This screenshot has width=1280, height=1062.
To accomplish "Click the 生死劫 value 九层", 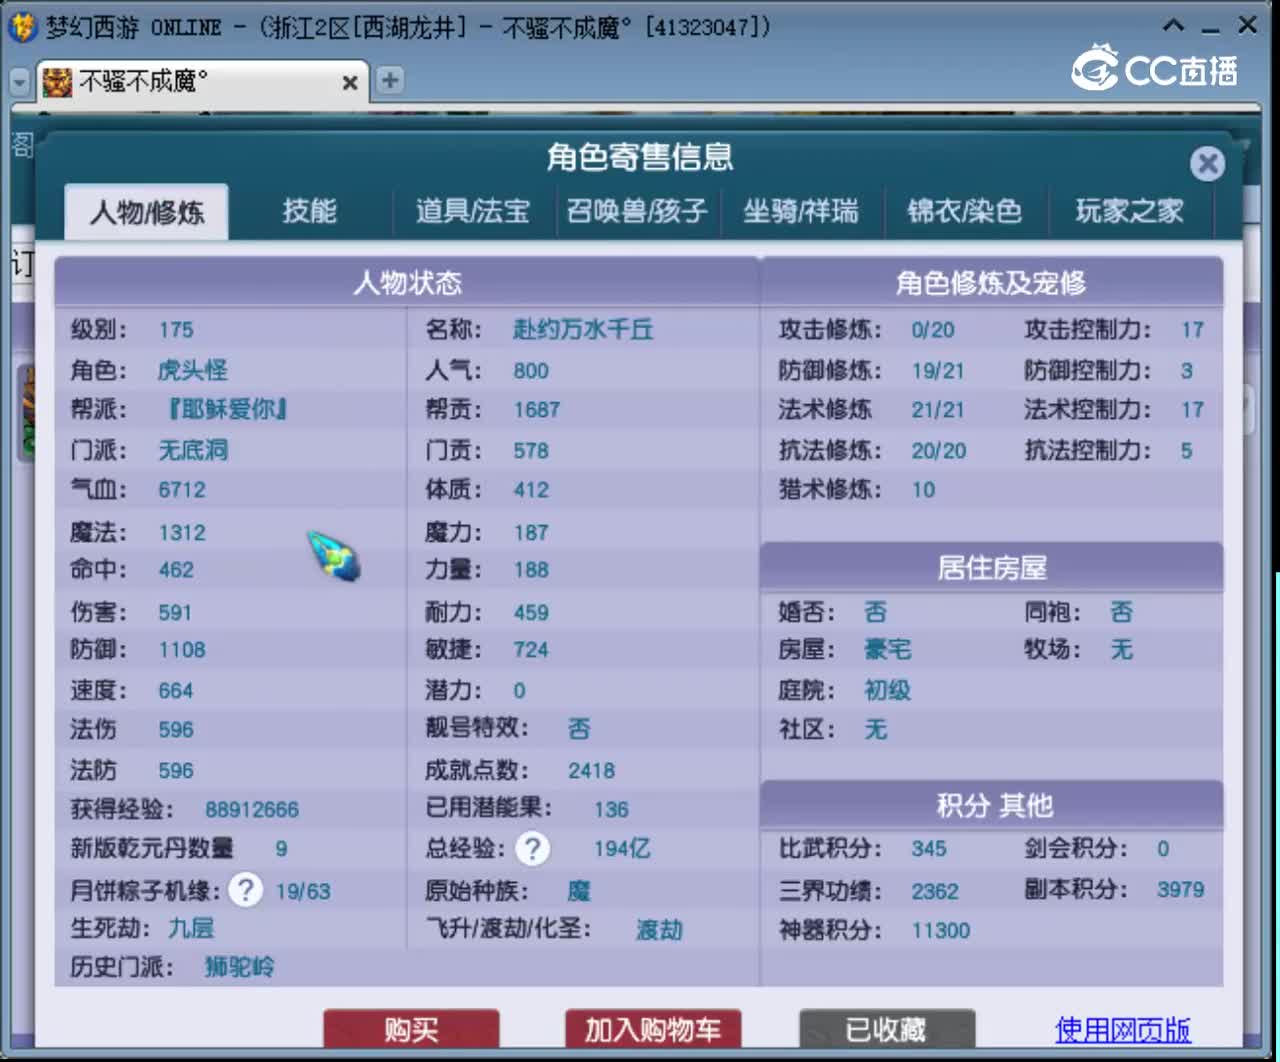I will click(x=191, y=928).
